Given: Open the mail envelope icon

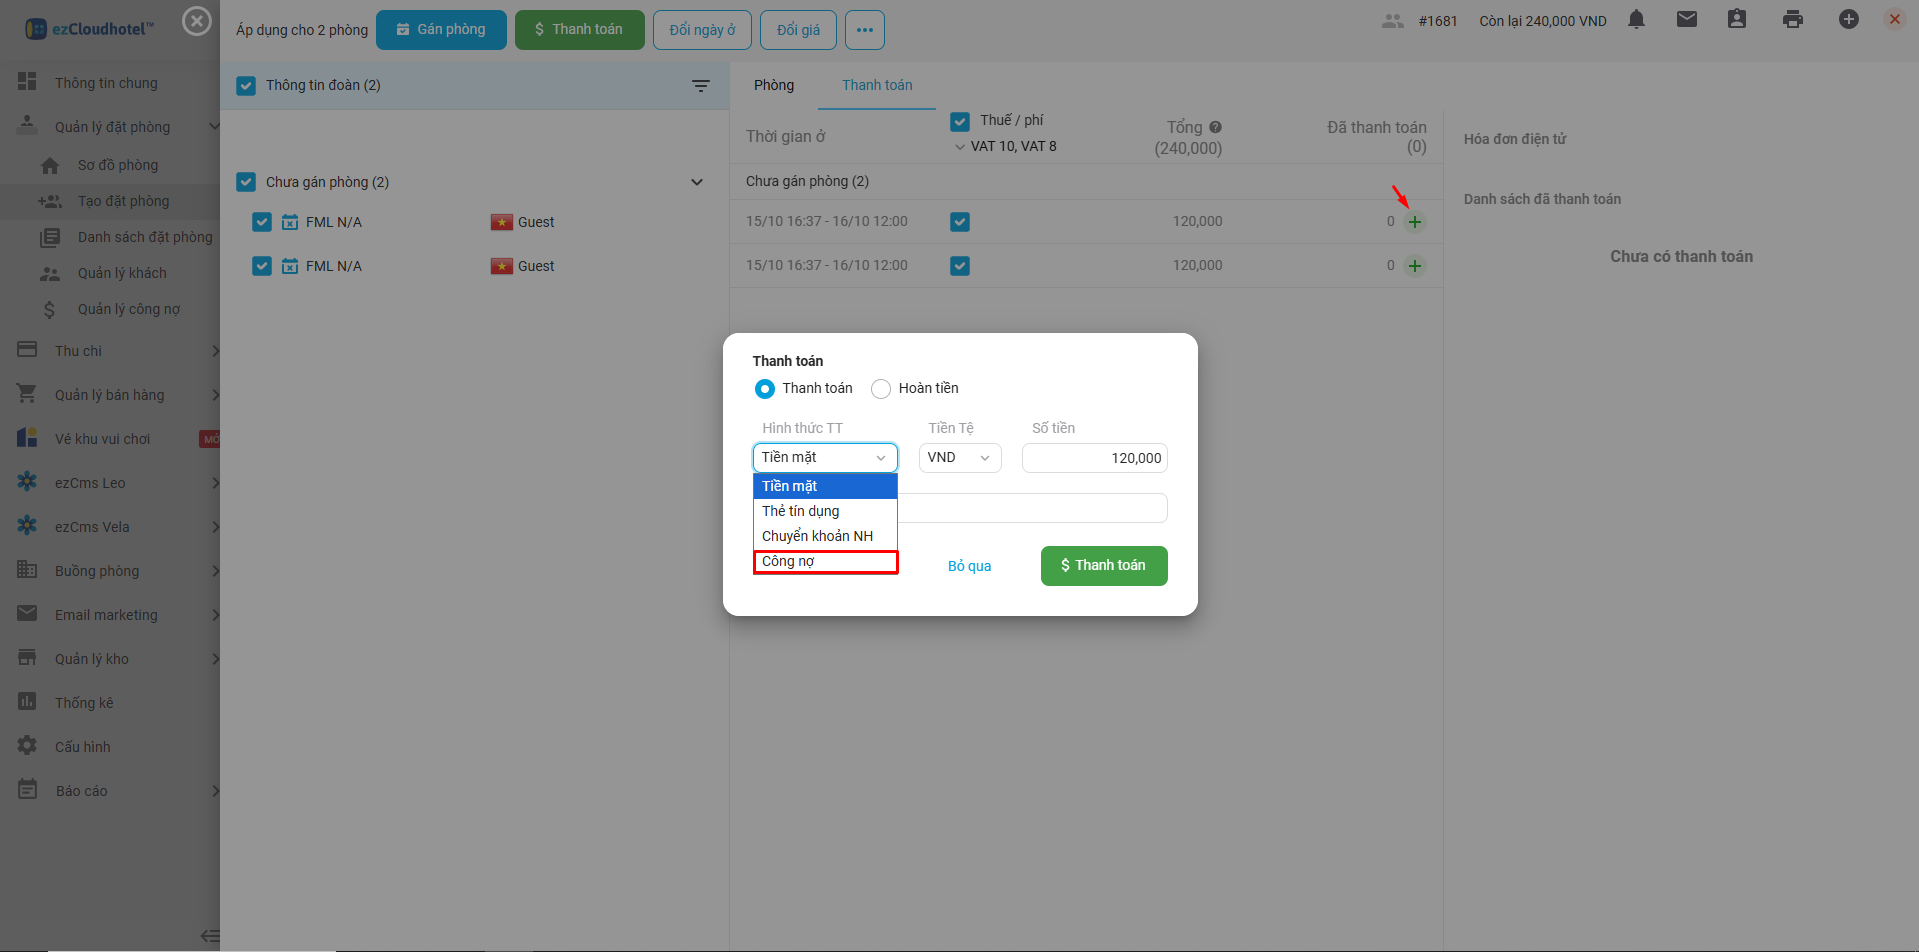Looking at the screenshot, I should pos(1686,20).
